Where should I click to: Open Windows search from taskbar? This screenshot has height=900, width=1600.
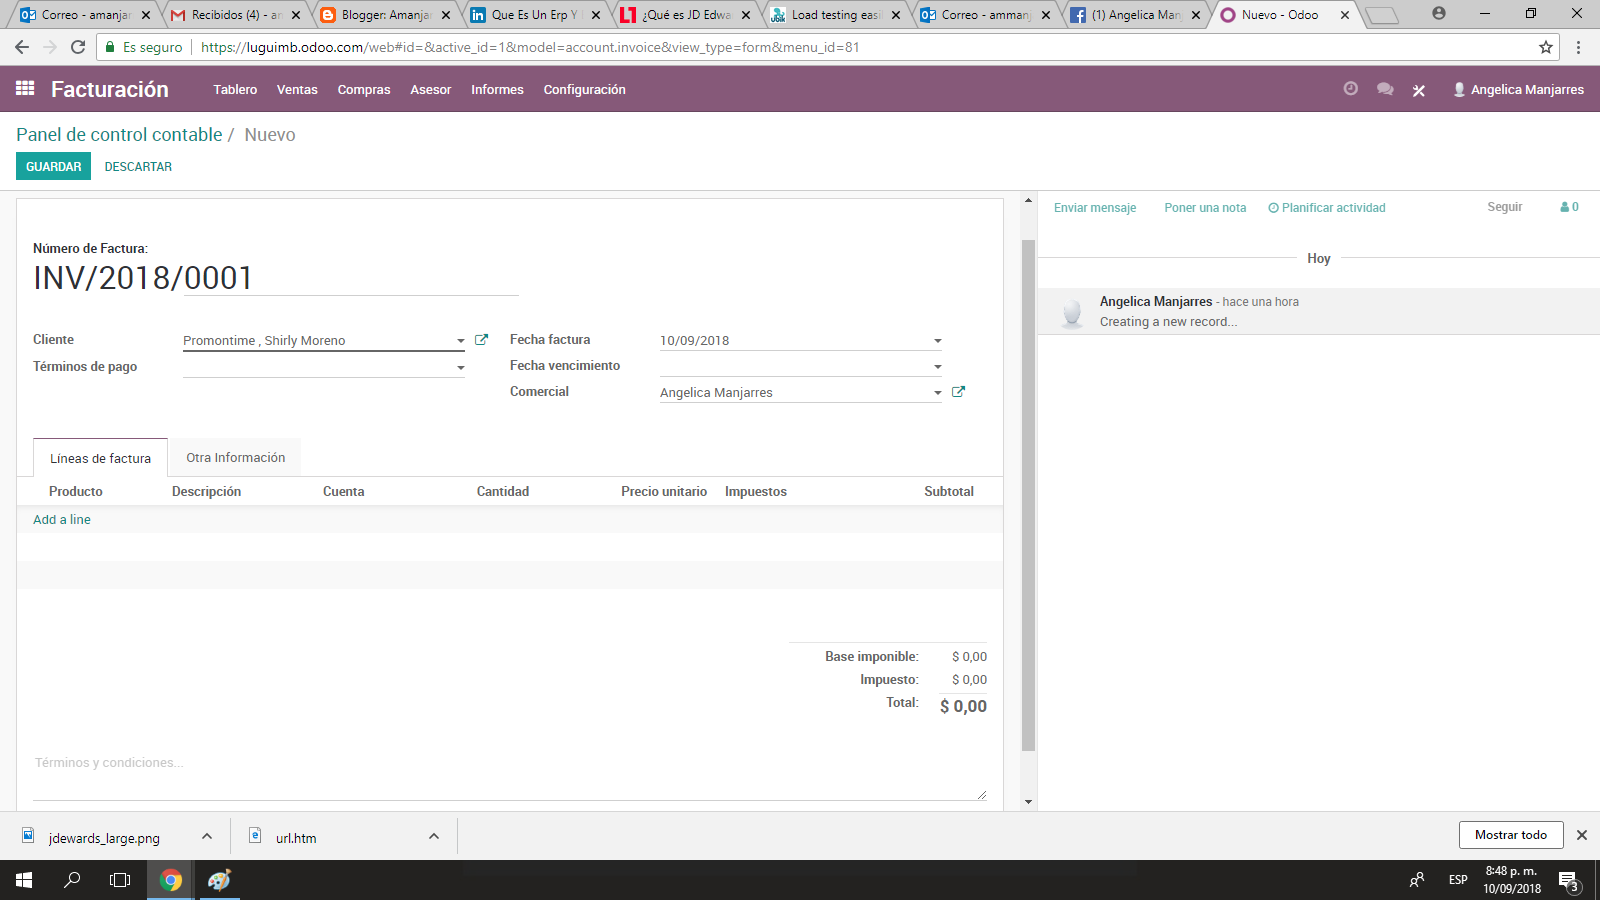click(72, 880)
